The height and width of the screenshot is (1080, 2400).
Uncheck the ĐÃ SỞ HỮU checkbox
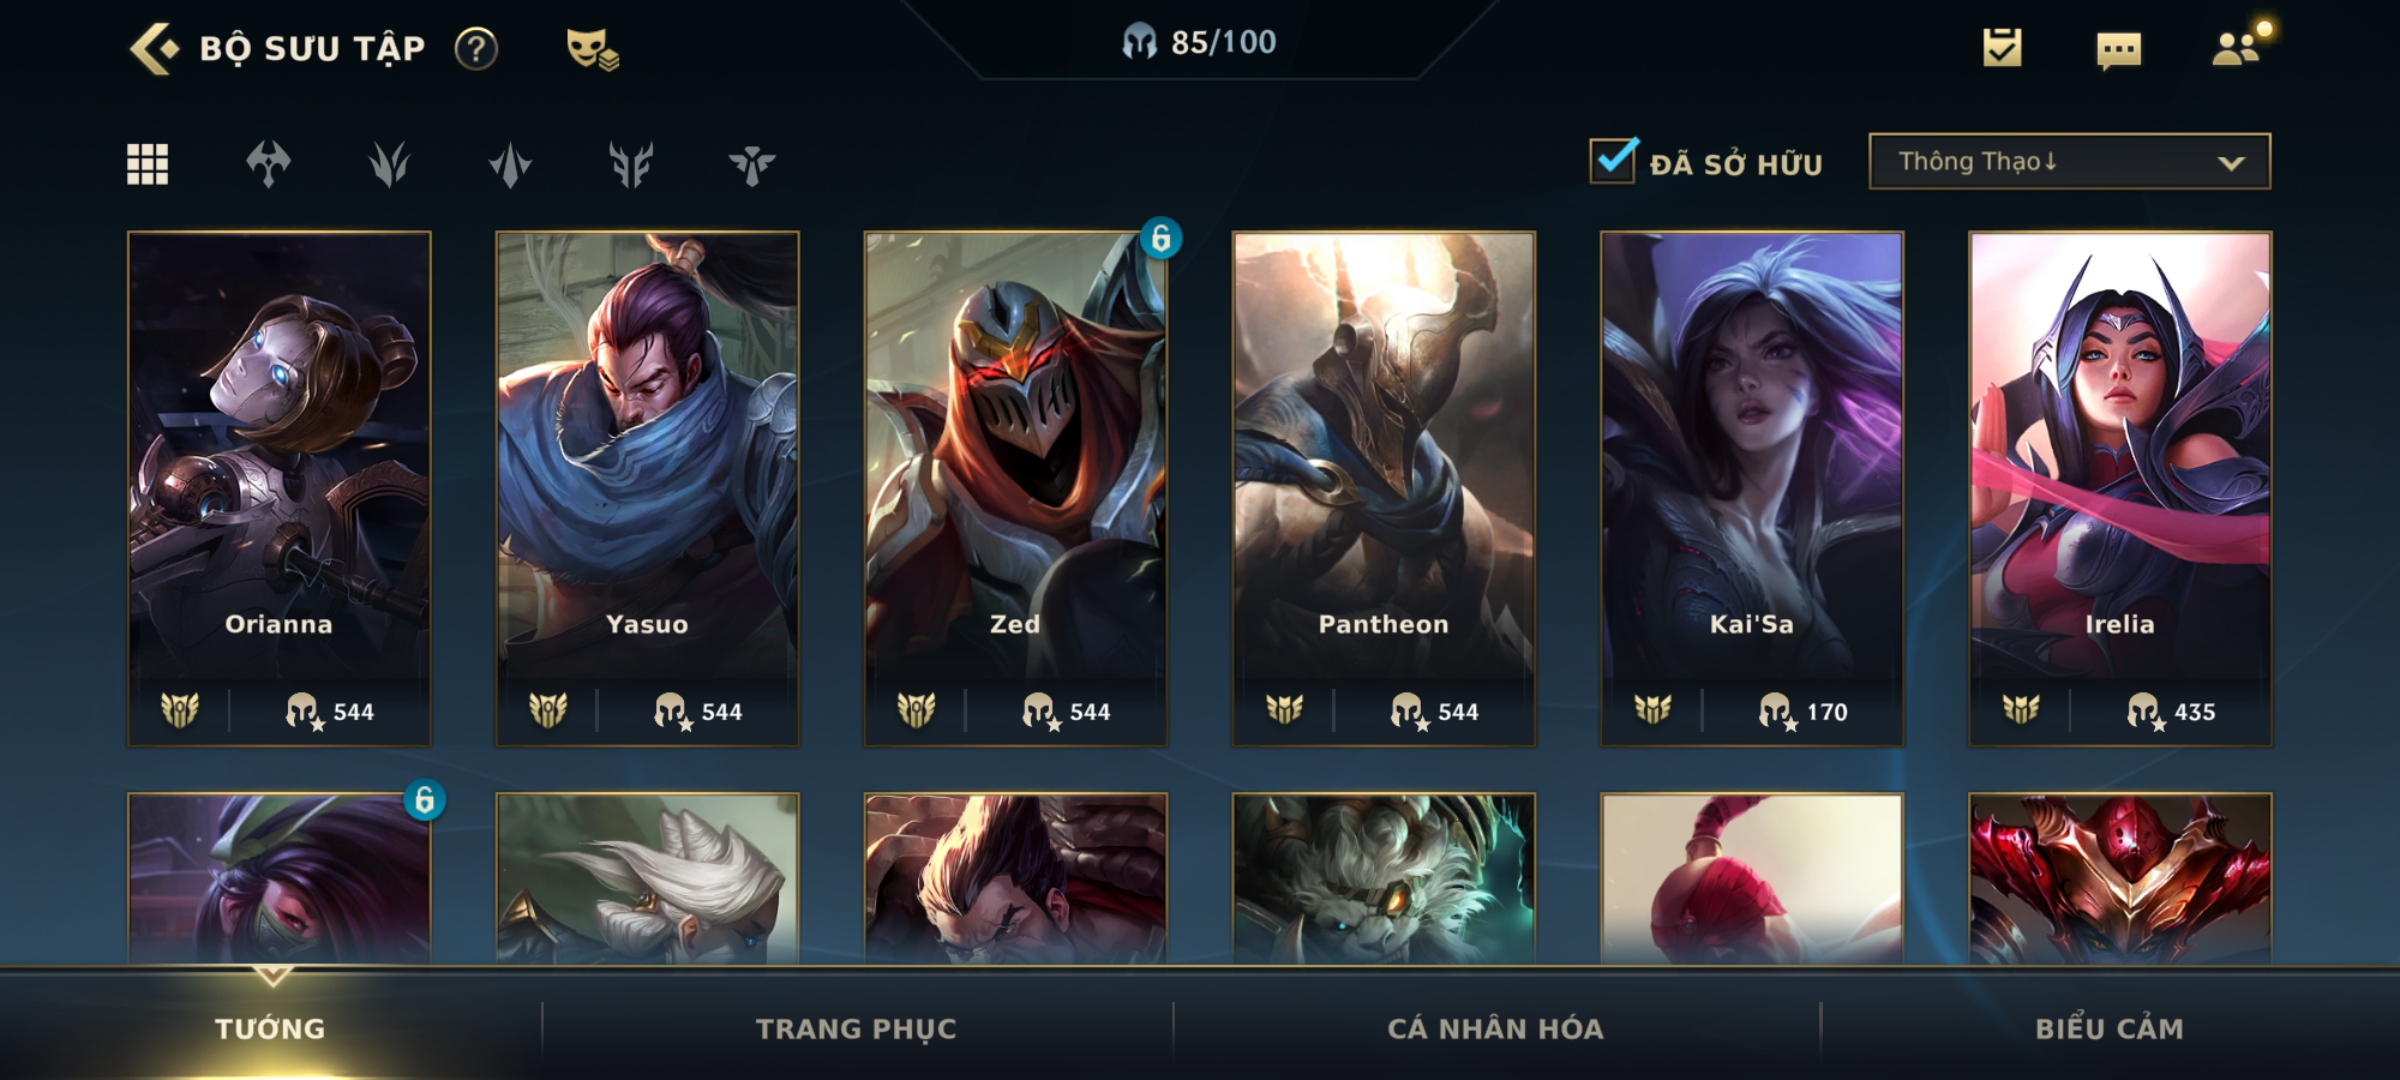tap(1613, 160)
